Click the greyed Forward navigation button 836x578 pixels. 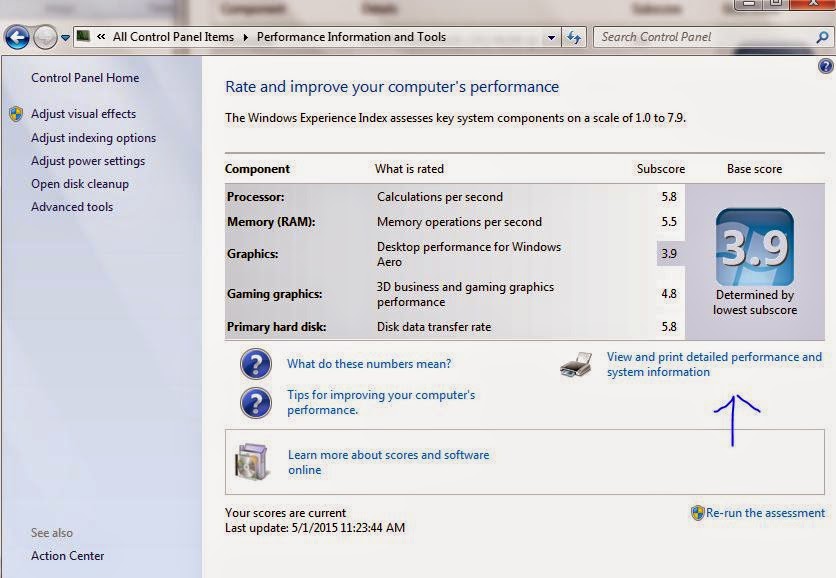coord(45,37)
